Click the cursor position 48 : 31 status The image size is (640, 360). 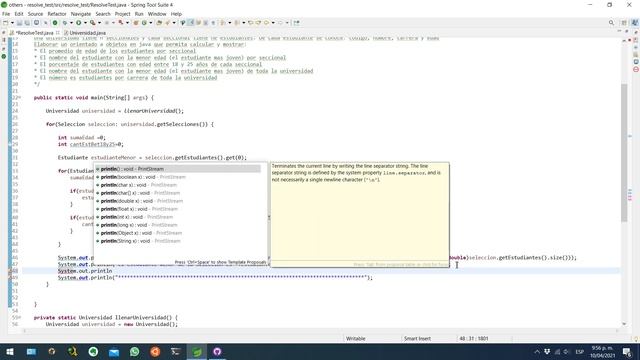click(x=473, y=338)
